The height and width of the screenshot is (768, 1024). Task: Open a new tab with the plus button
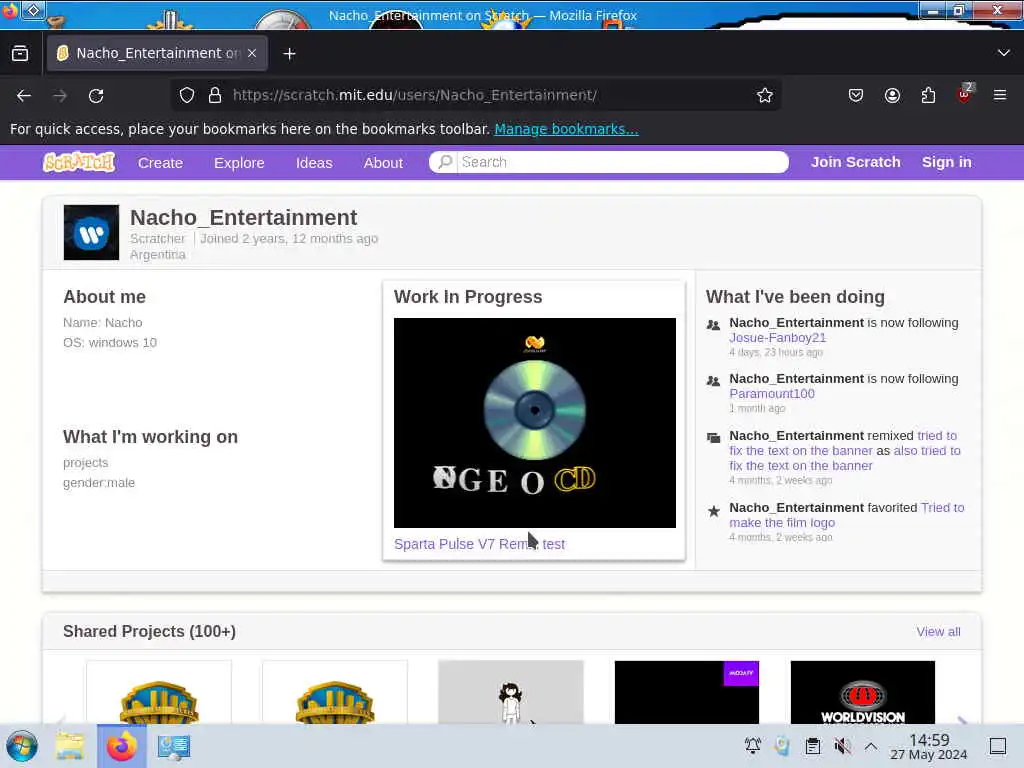pos(289,54)
